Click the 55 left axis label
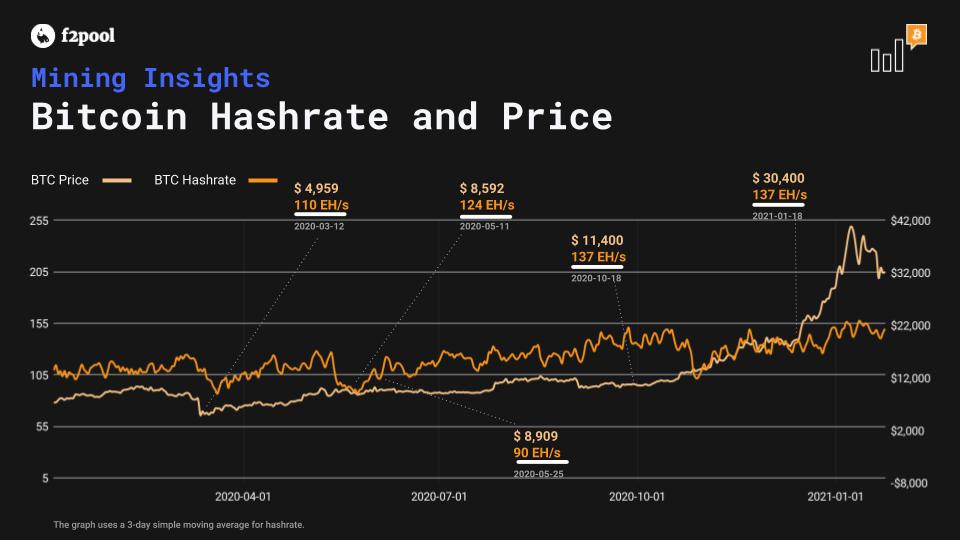960x540 pixels. pos(42,427)
